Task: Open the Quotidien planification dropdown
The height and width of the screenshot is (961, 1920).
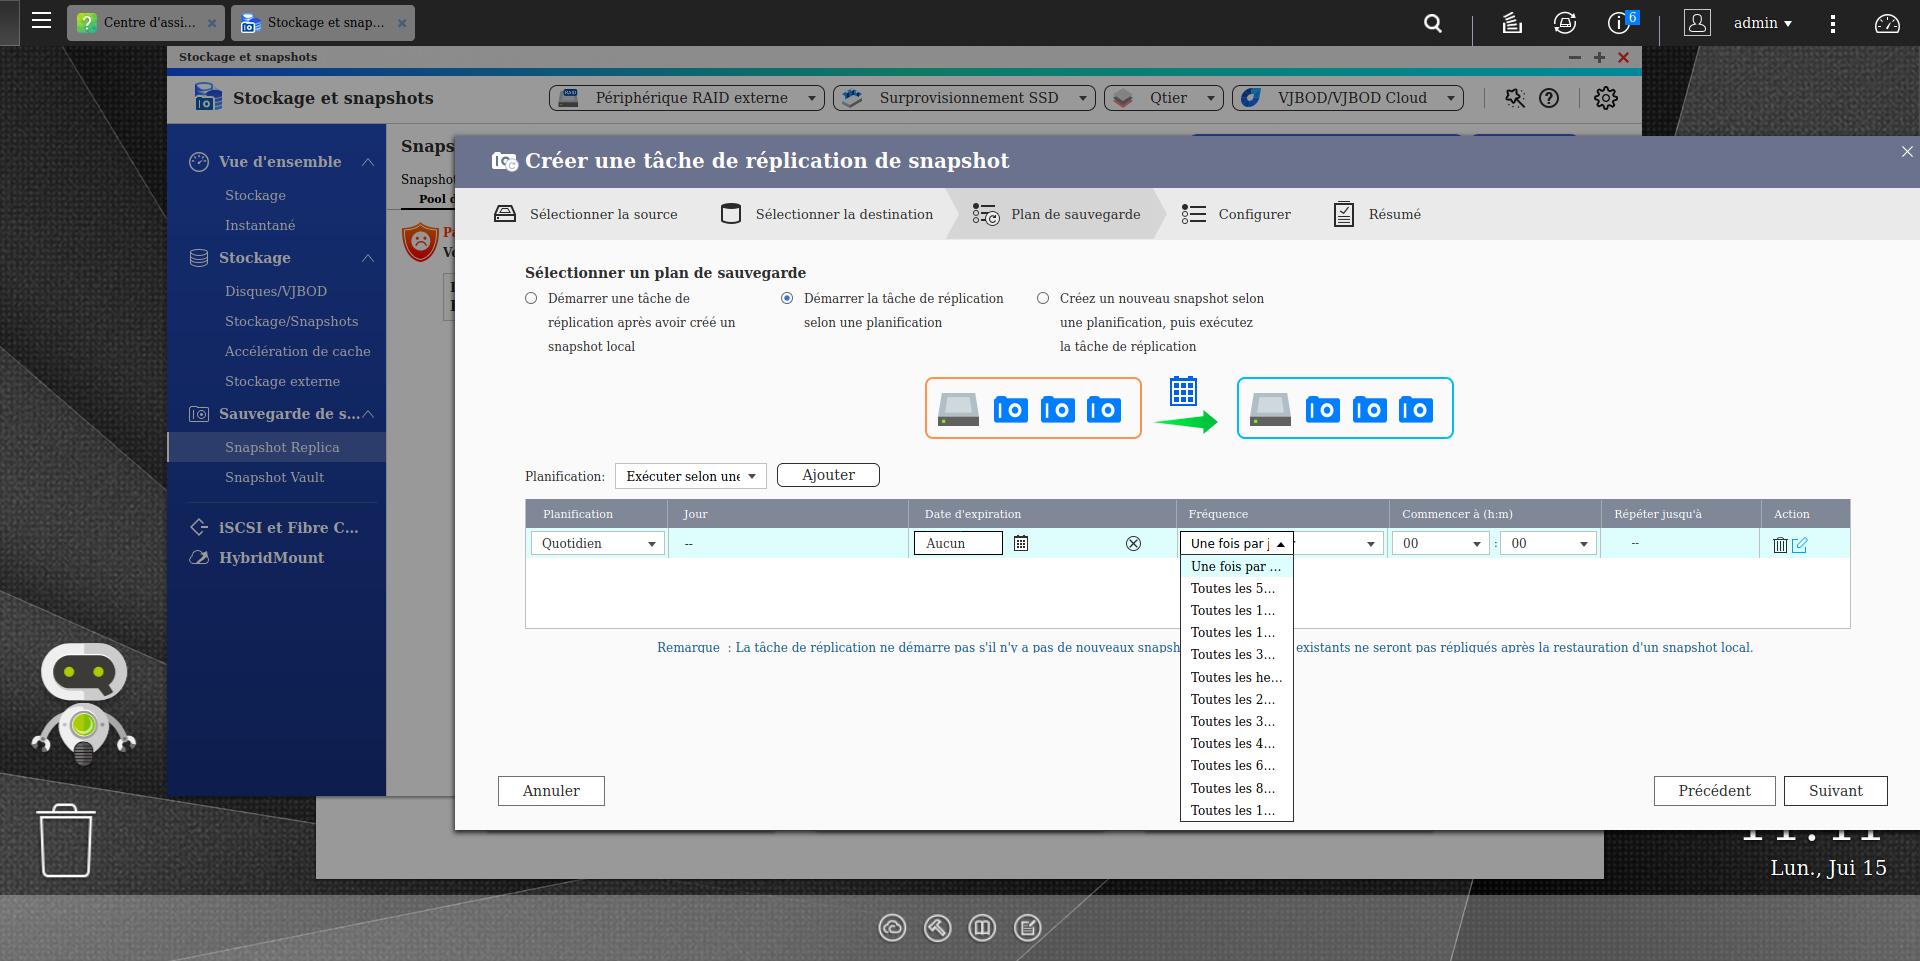Action: pos(598,543)
